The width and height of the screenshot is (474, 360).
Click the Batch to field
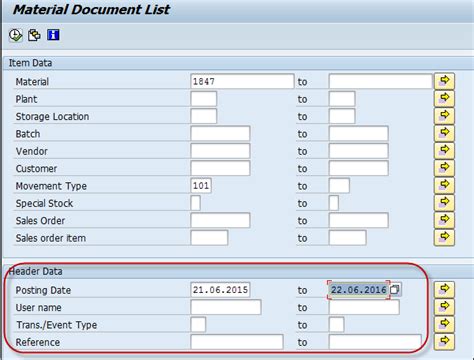tap(359, 134)
